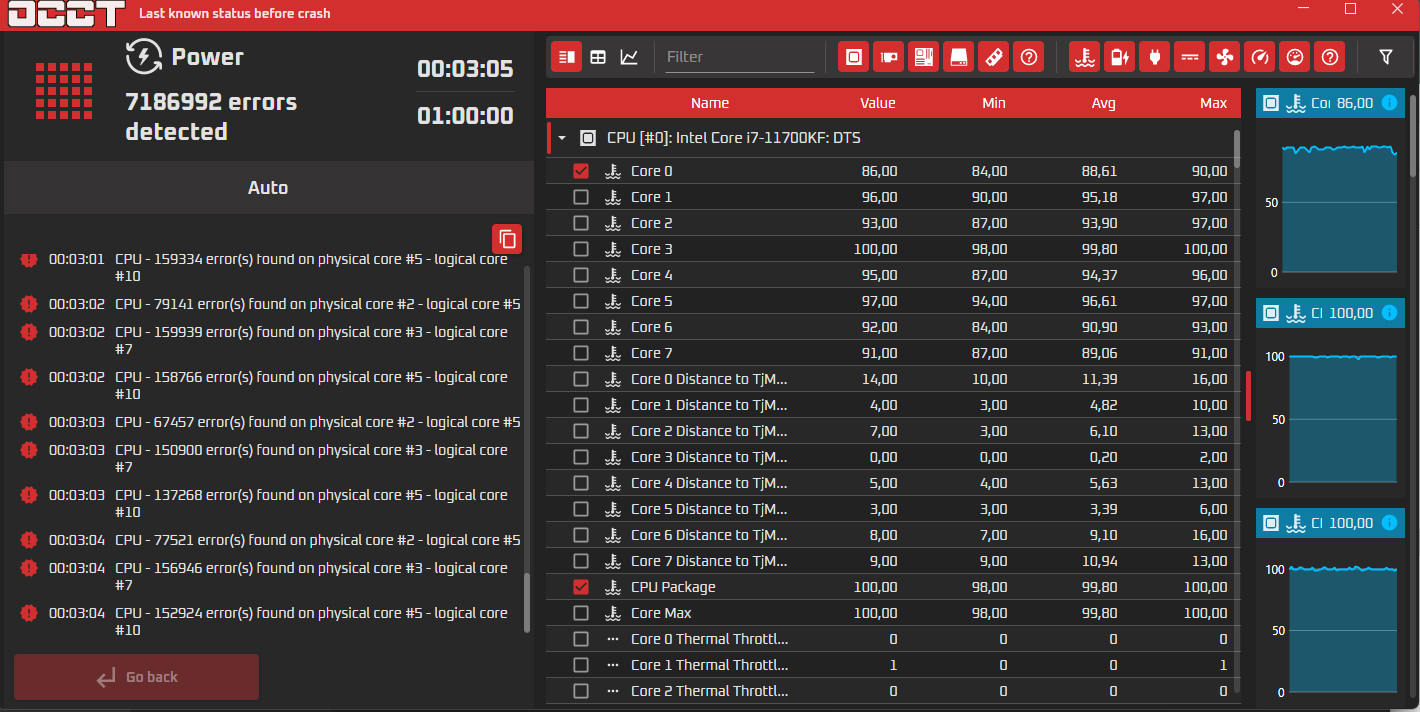Switch to the graph line-chart view
This screenshot has width=1420, height=712.
[x=629, y=57]
